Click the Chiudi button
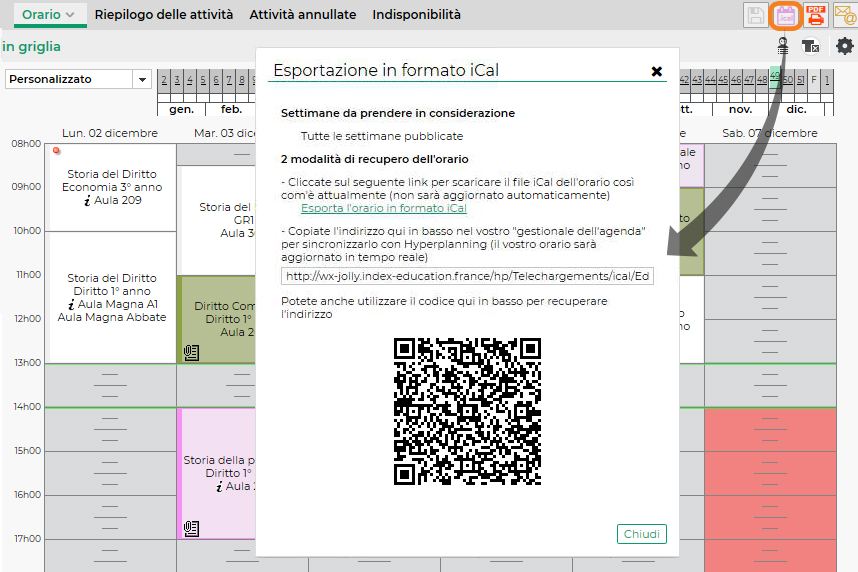This screenshot has height=572, width=858. tap(642, 534)
